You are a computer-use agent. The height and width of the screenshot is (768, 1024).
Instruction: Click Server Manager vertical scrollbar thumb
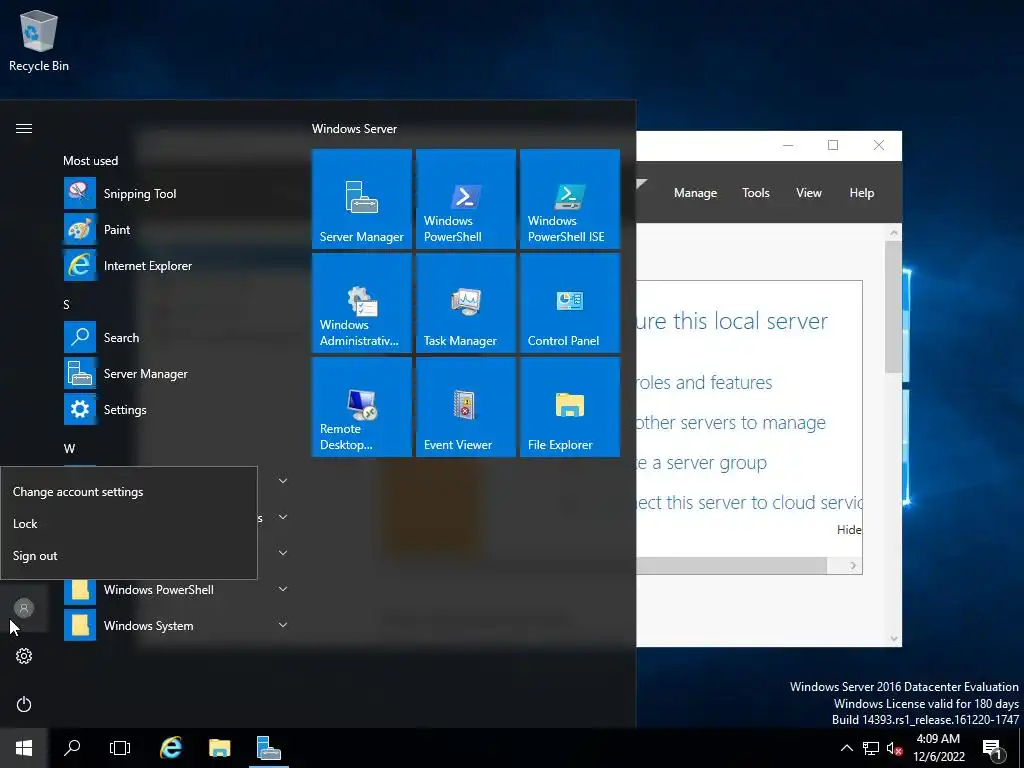pos(893,307)
